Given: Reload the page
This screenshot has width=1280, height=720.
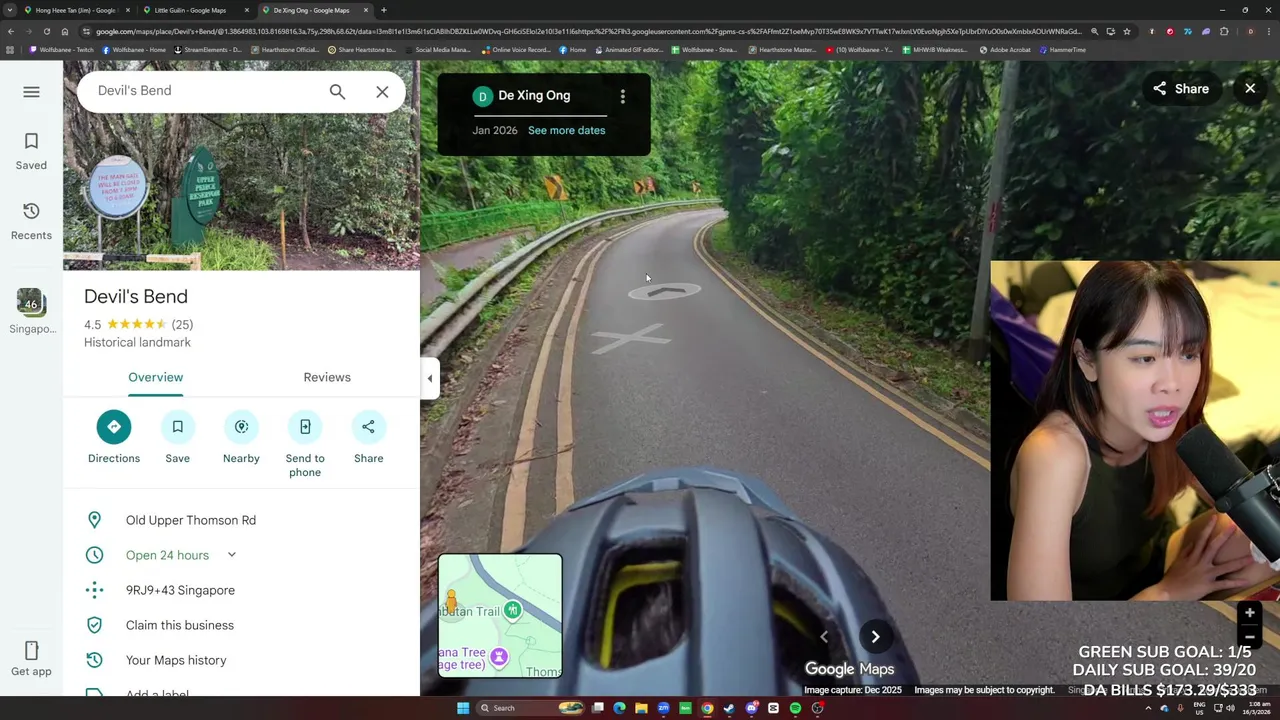Looking at the screenshot, I should (x=46, y=31).
